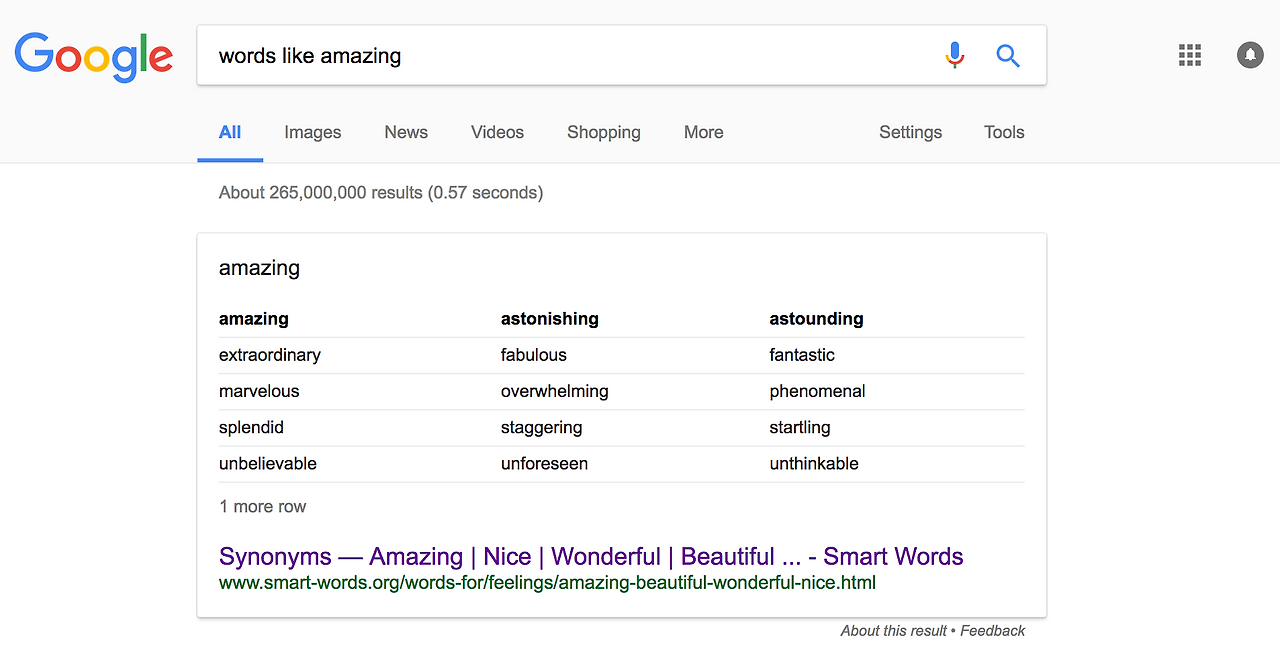Show the search Tools options
This screenshot has height=668, width=1280.
(1004, 132)
